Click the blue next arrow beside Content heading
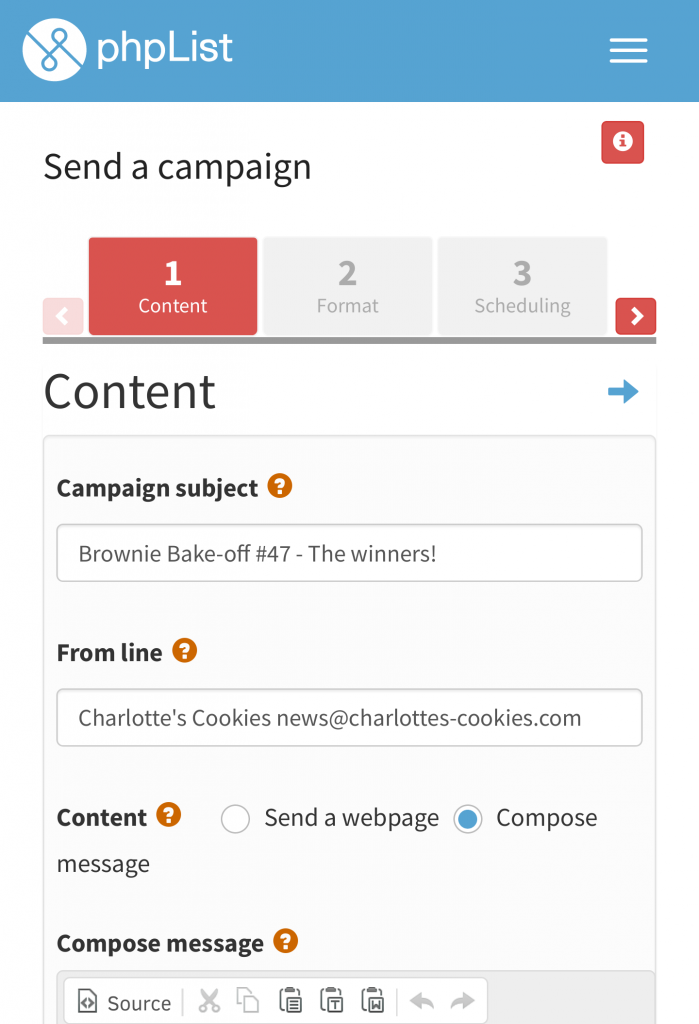699x1024 pixels. click(623, 392)
